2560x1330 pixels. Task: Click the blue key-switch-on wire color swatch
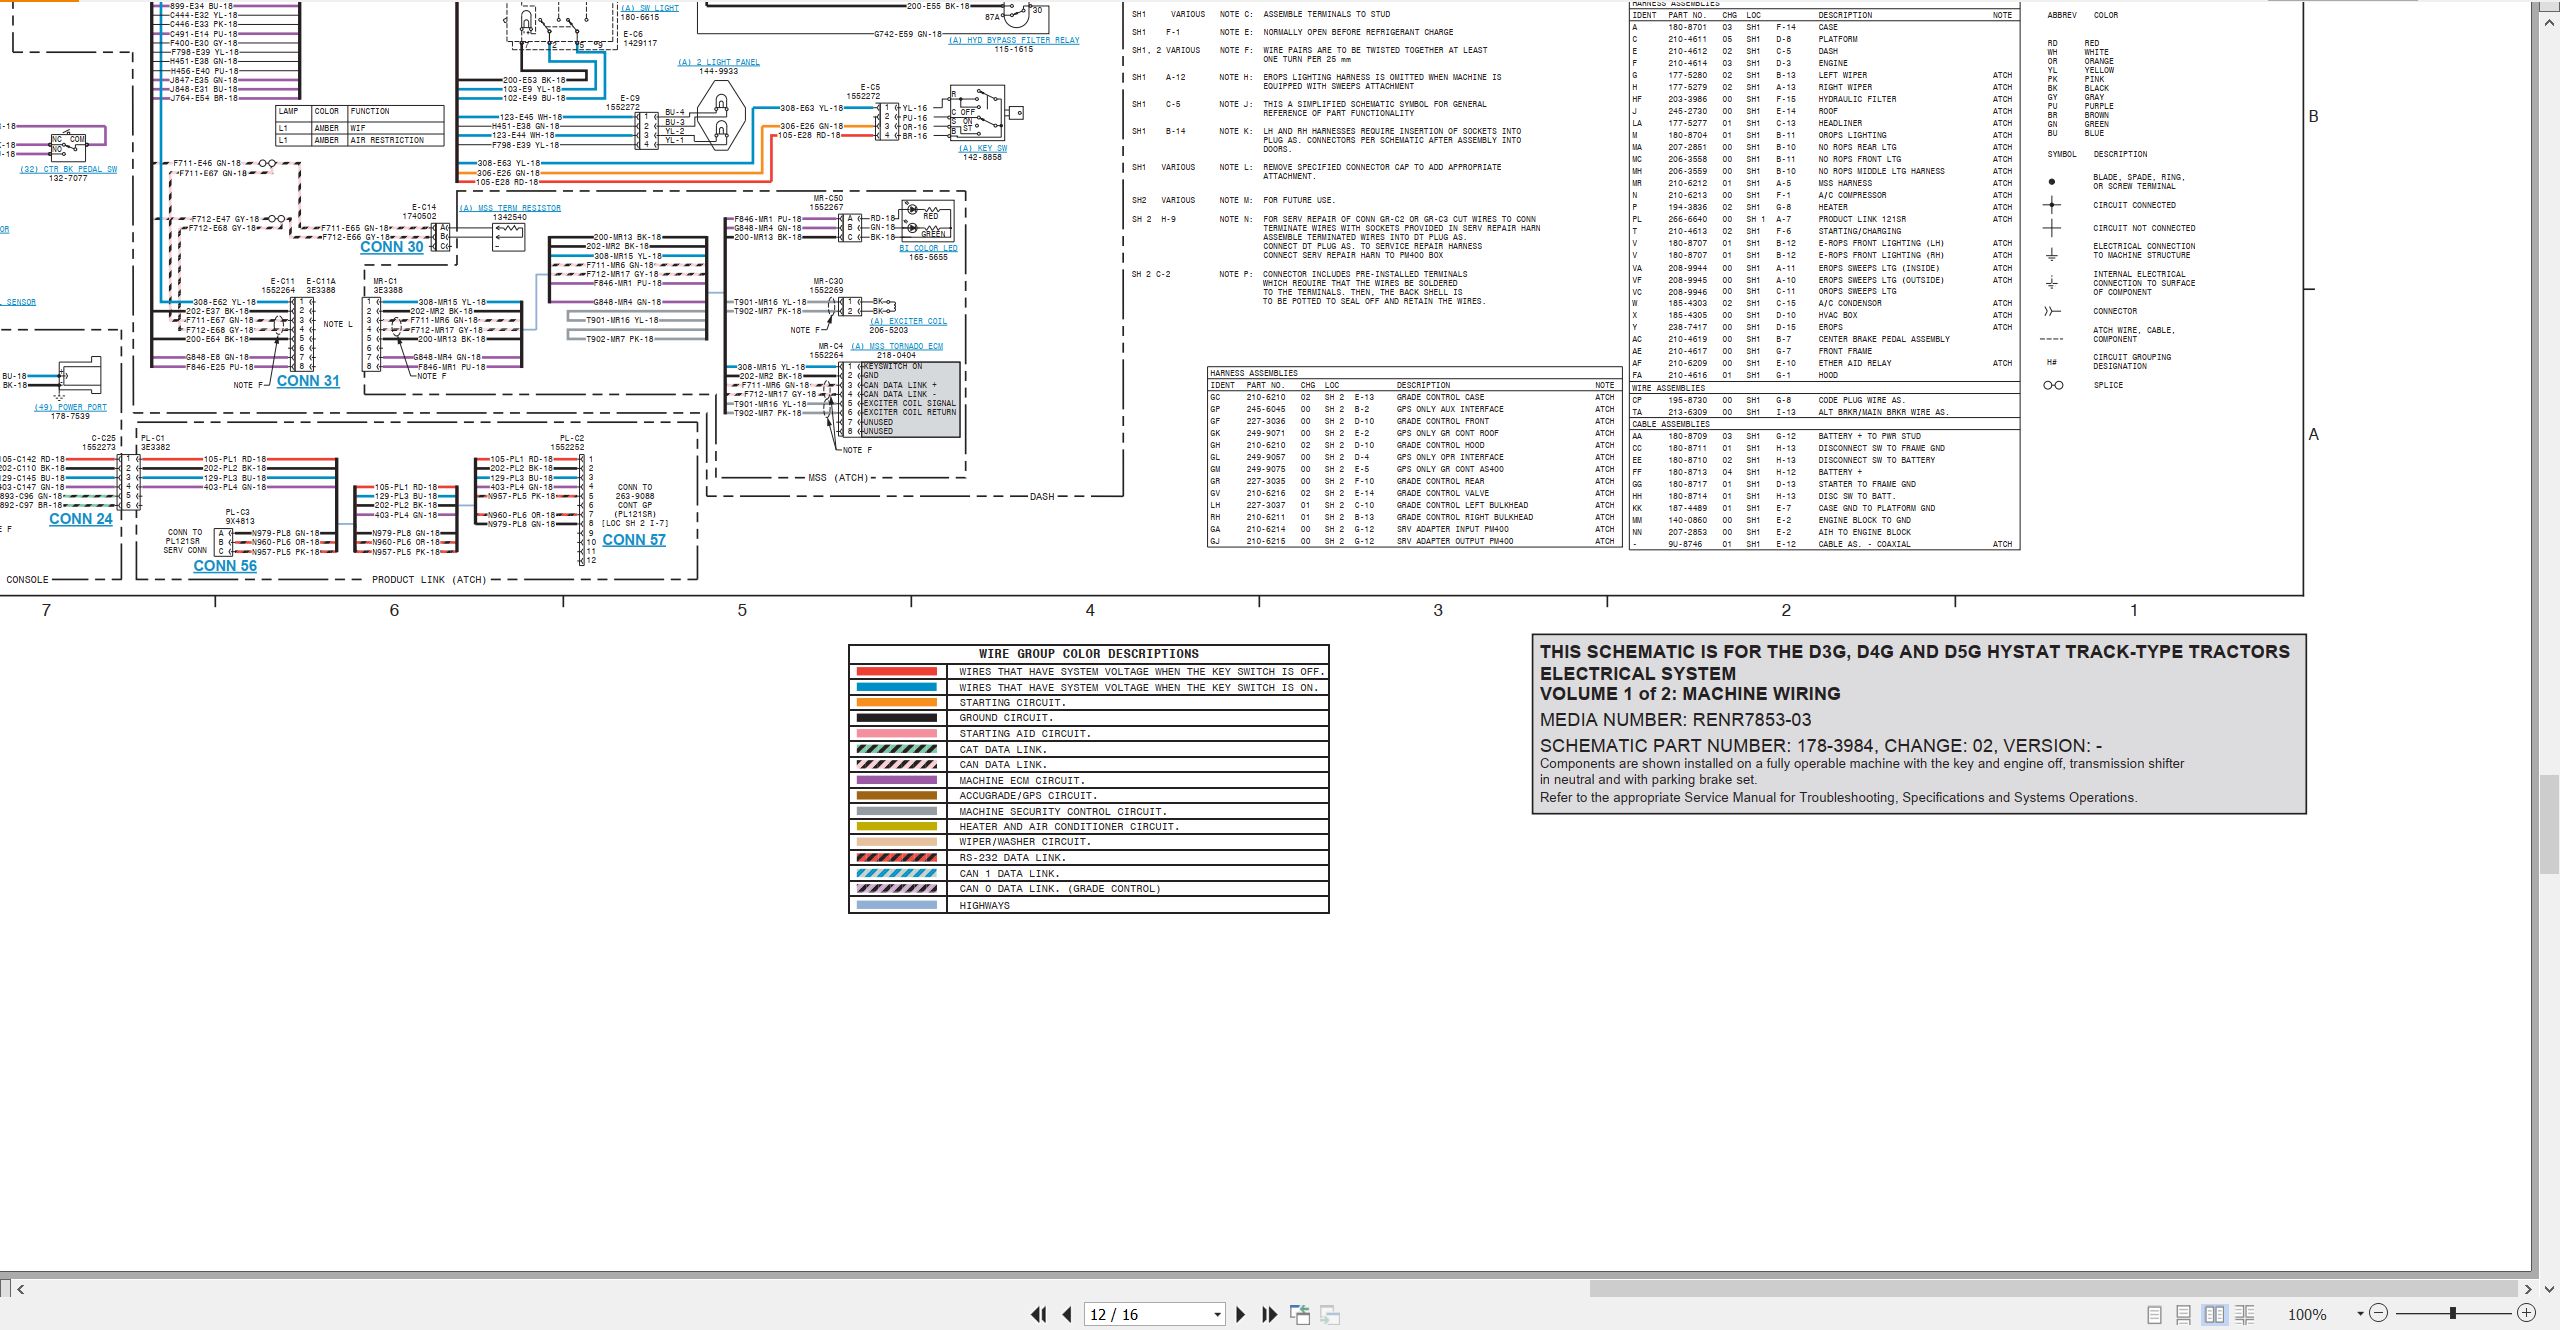point(896,687)
